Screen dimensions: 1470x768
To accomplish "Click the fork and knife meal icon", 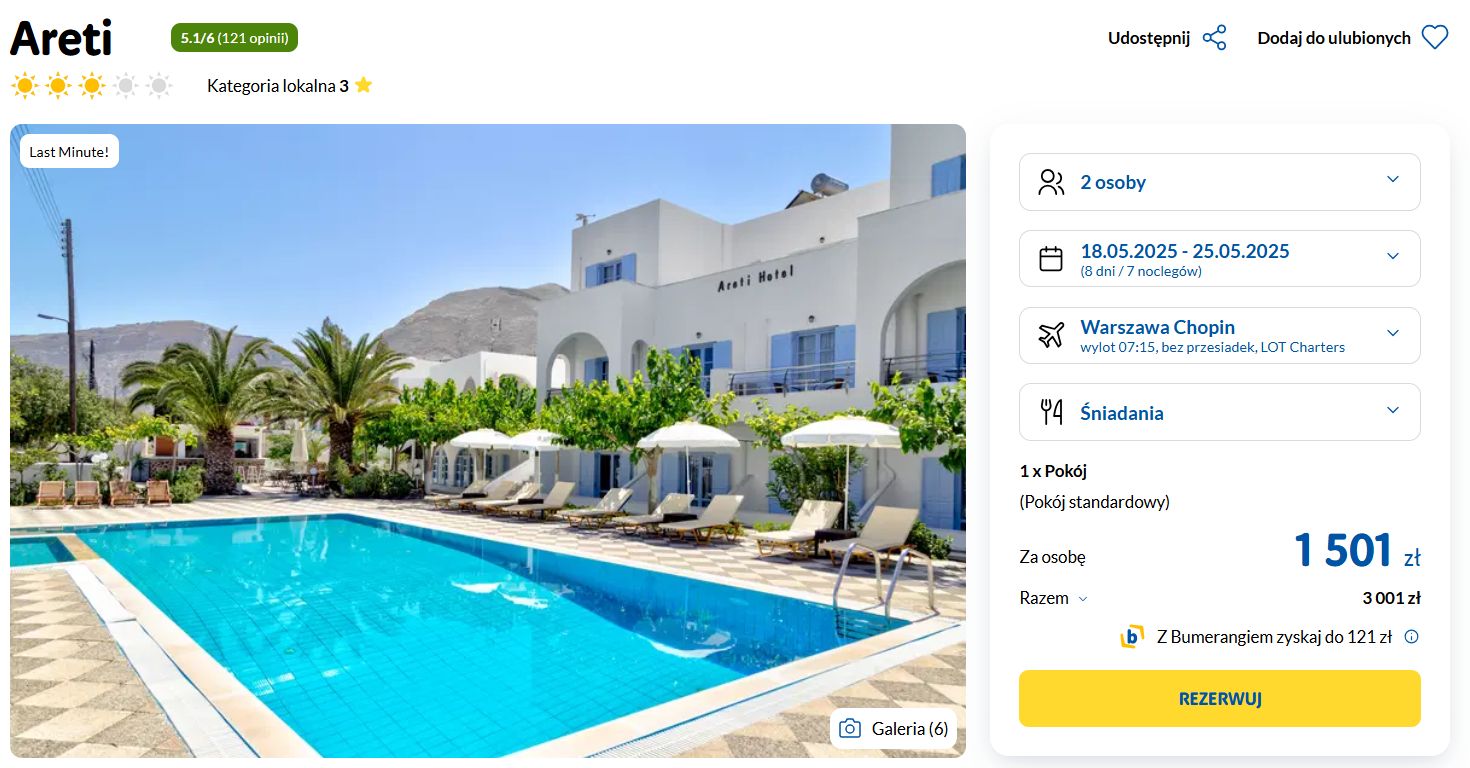I will (x=1051, y=412).
